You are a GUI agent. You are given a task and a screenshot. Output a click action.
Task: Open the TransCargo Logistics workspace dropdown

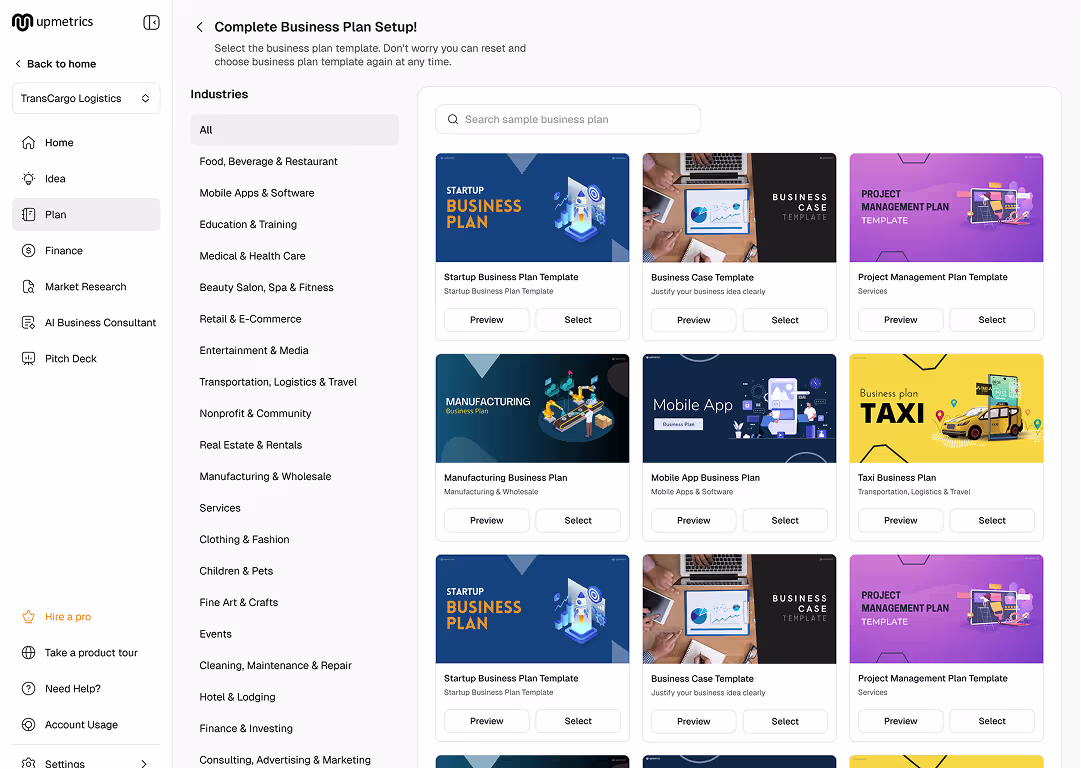86,99
